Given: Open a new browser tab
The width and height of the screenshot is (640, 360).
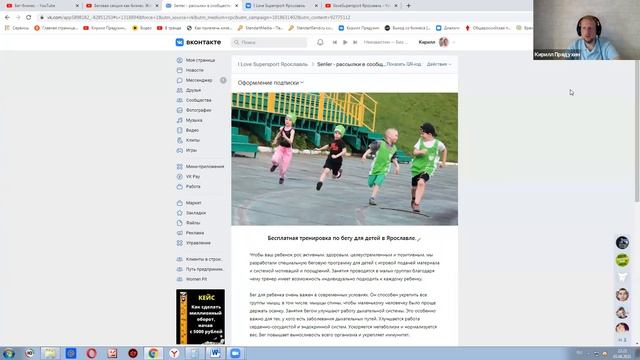Looking at the screenshot, I should point(408,6).
